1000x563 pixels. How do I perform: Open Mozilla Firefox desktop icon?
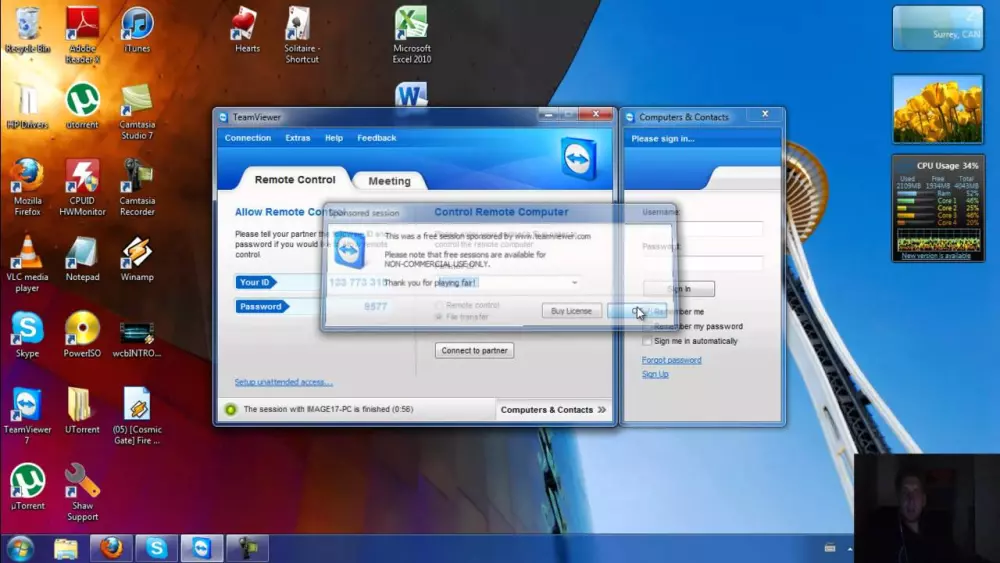[x=27, y=187]
